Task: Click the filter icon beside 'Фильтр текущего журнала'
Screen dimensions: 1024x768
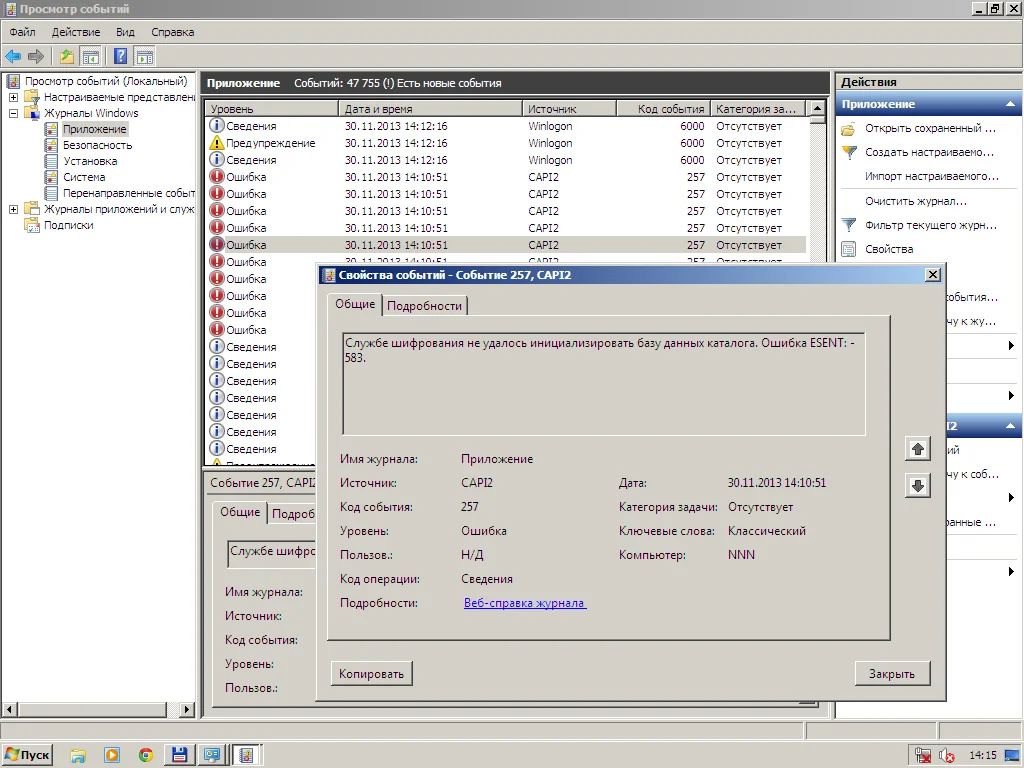Action: (x=849, y=225)
